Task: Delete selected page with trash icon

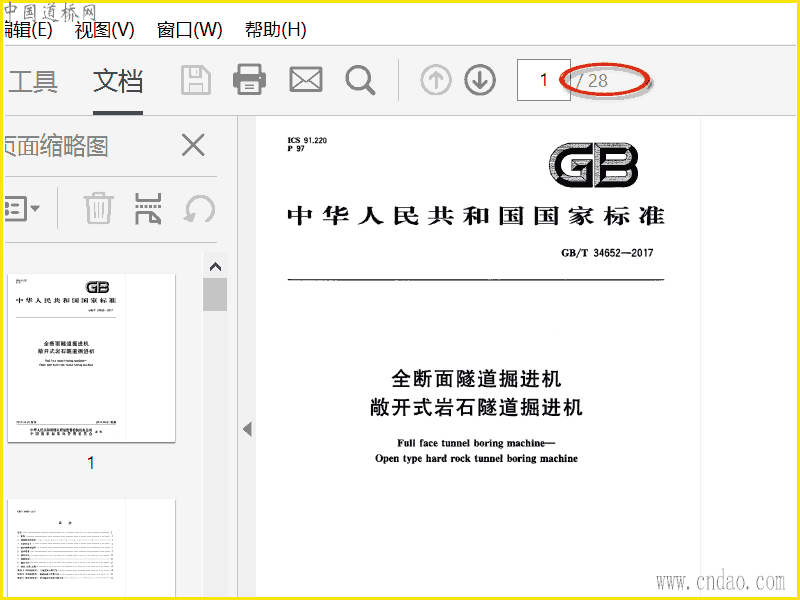Action: [98, 208]
